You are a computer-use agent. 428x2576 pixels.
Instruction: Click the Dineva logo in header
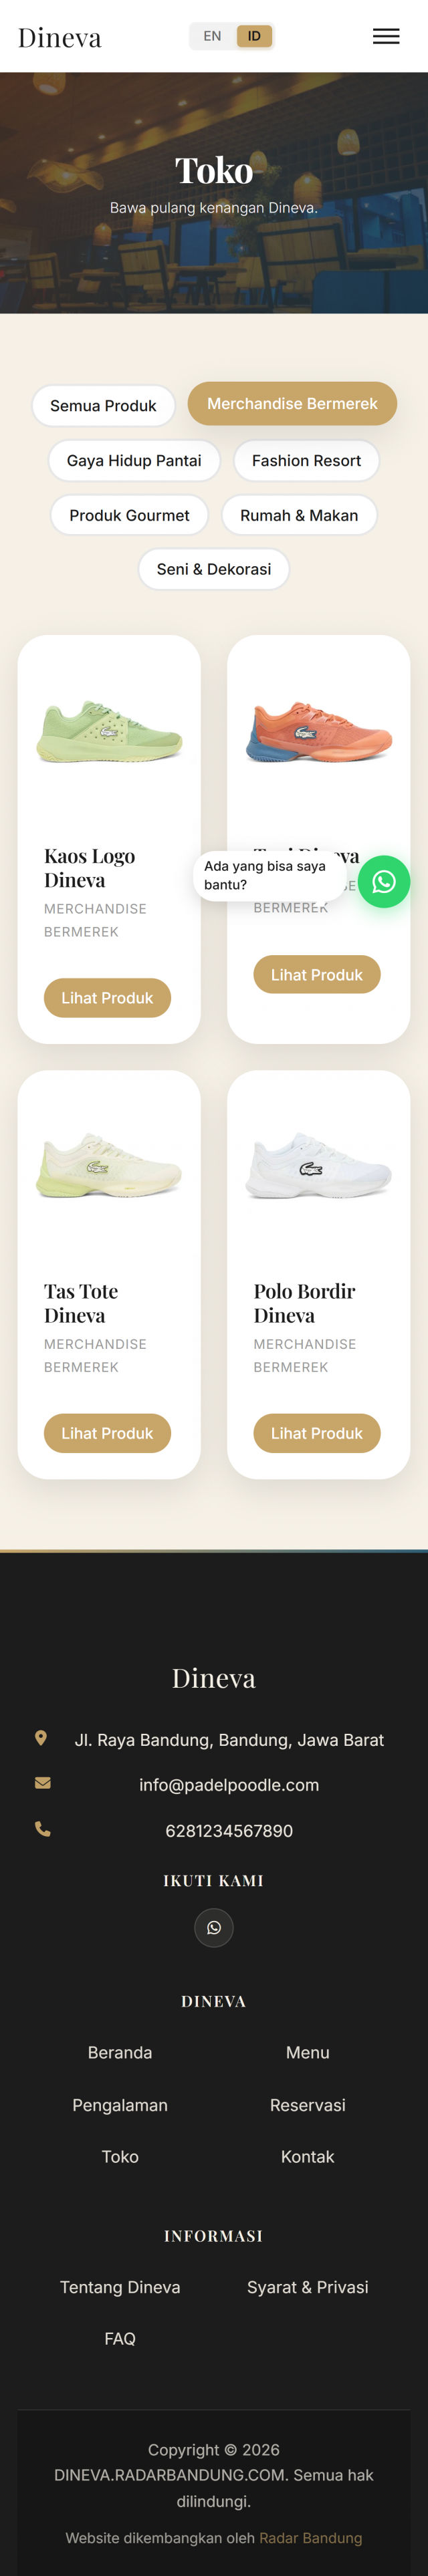pos(60,37)
